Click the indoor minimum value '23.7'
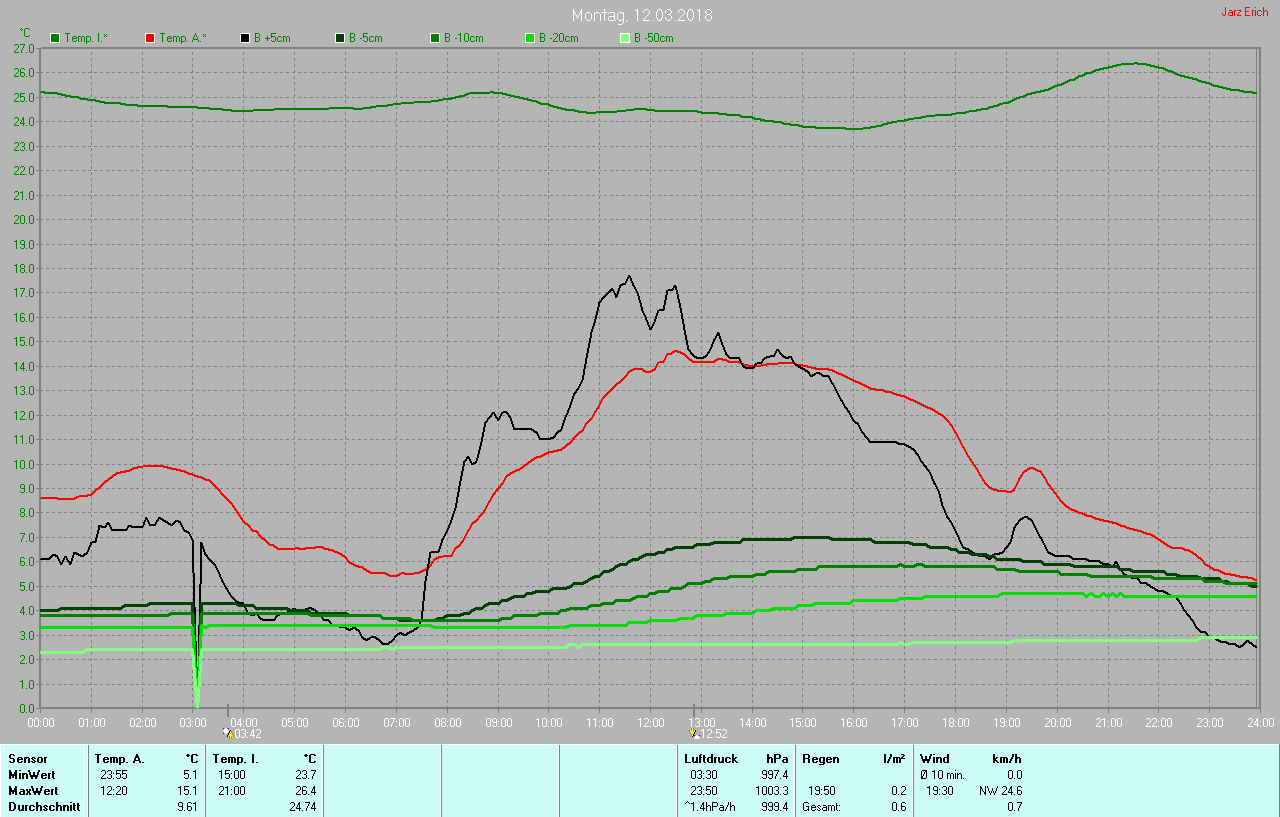The image size is (1280, 817). [x=304, y=775]
